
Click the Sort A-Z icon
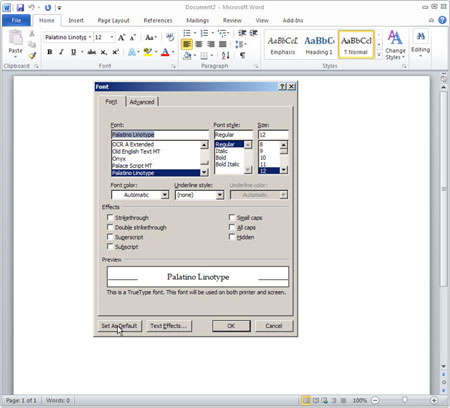225,55
